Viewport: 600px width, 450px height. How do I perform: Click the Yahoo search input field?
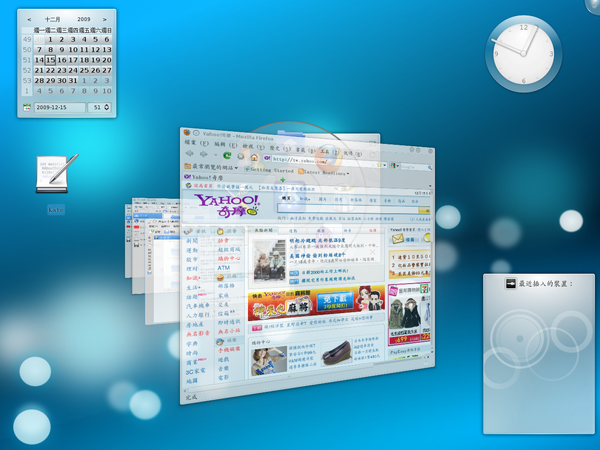pyautogui.click(x=347, y=209)
